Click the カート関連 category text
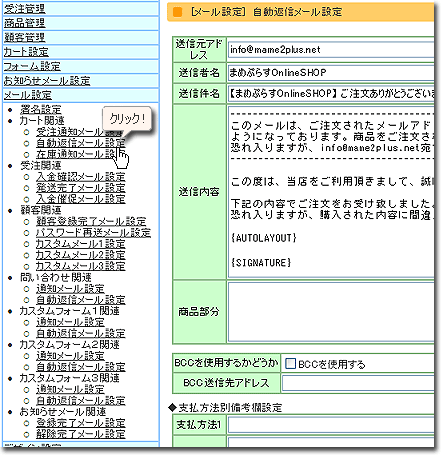 click(42, 120)
